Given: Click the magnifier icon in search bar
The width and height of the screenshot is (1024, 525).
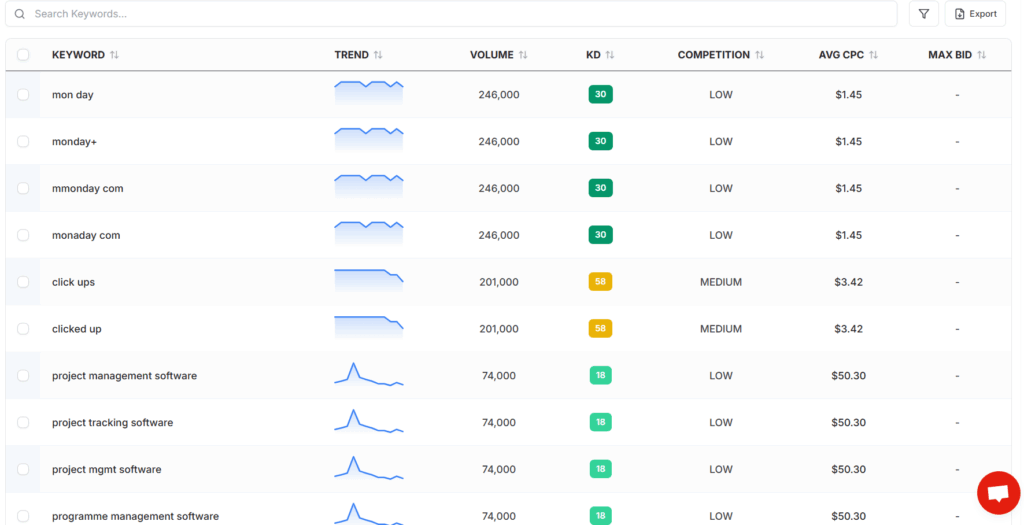Looking at the screenshot, I should pos(20,14).
